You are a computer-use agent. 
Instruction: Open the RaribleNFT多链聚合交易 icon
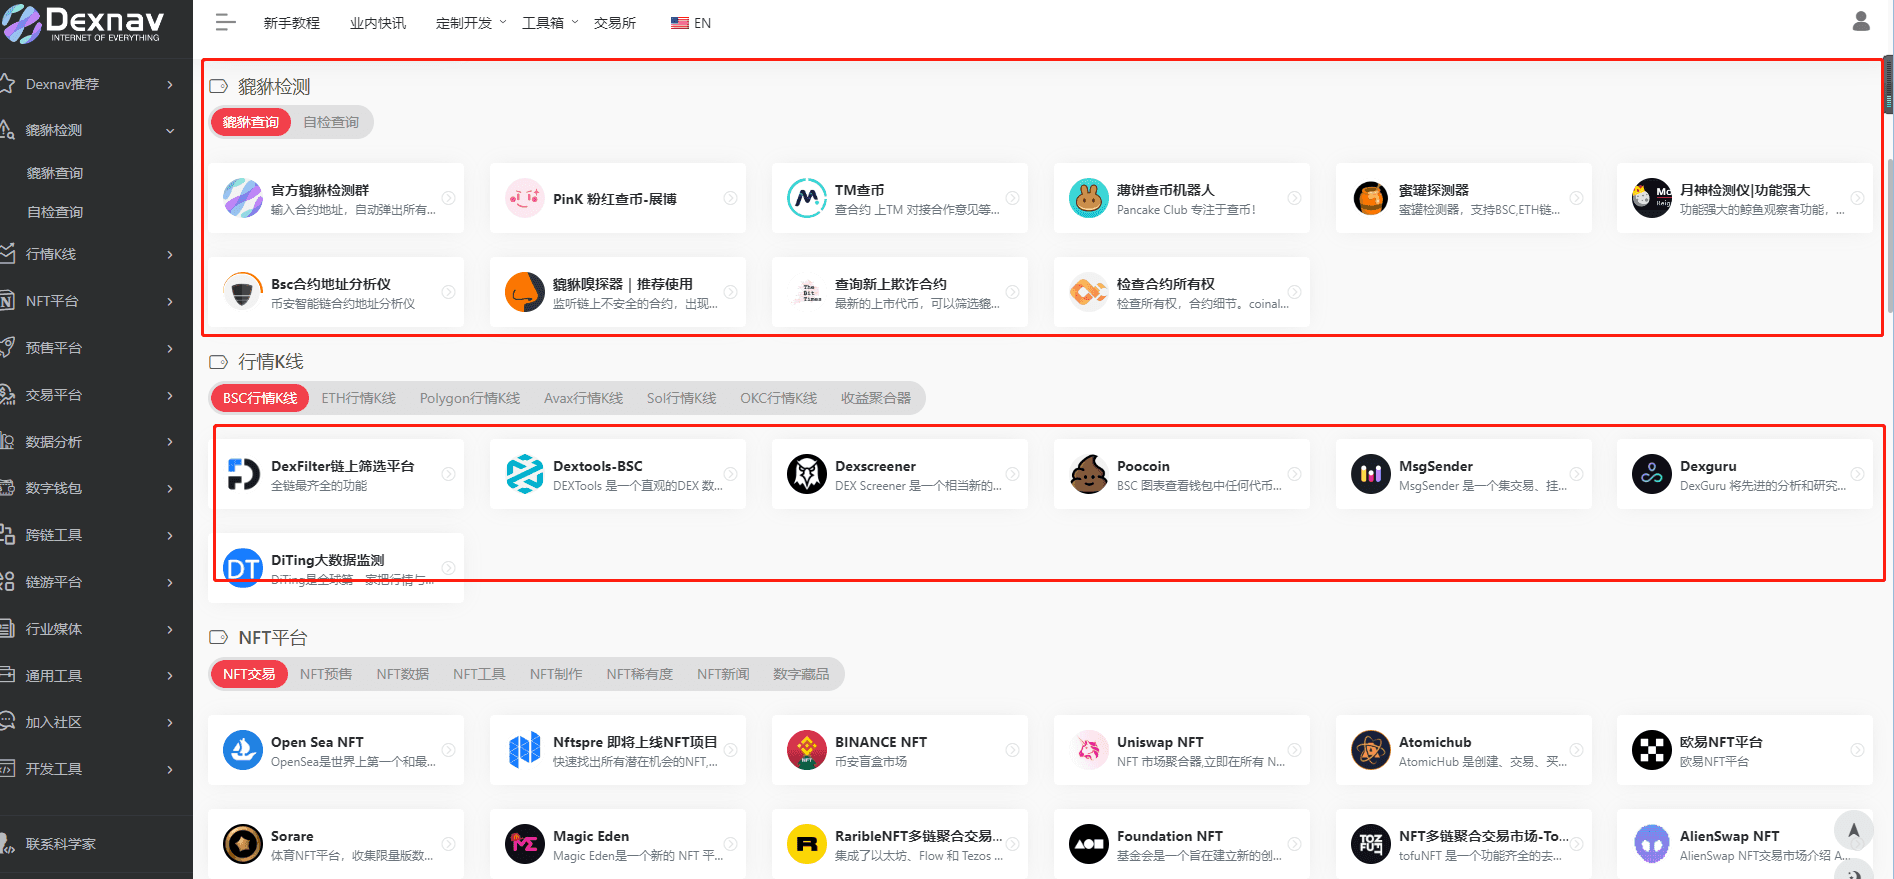pos(807,844)
